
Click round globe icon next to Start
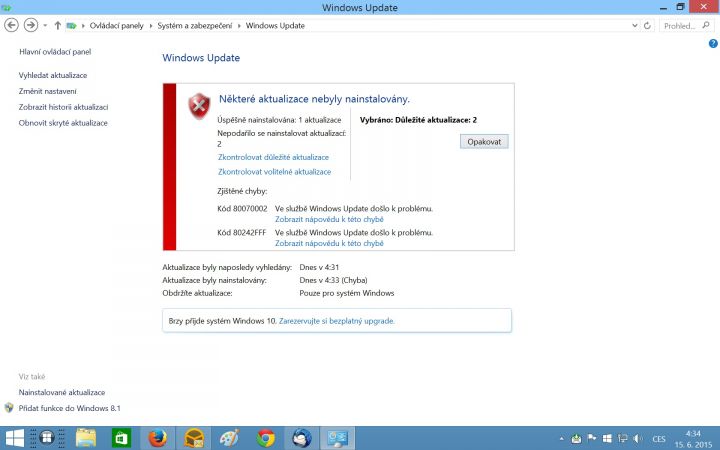coord(47,438)
